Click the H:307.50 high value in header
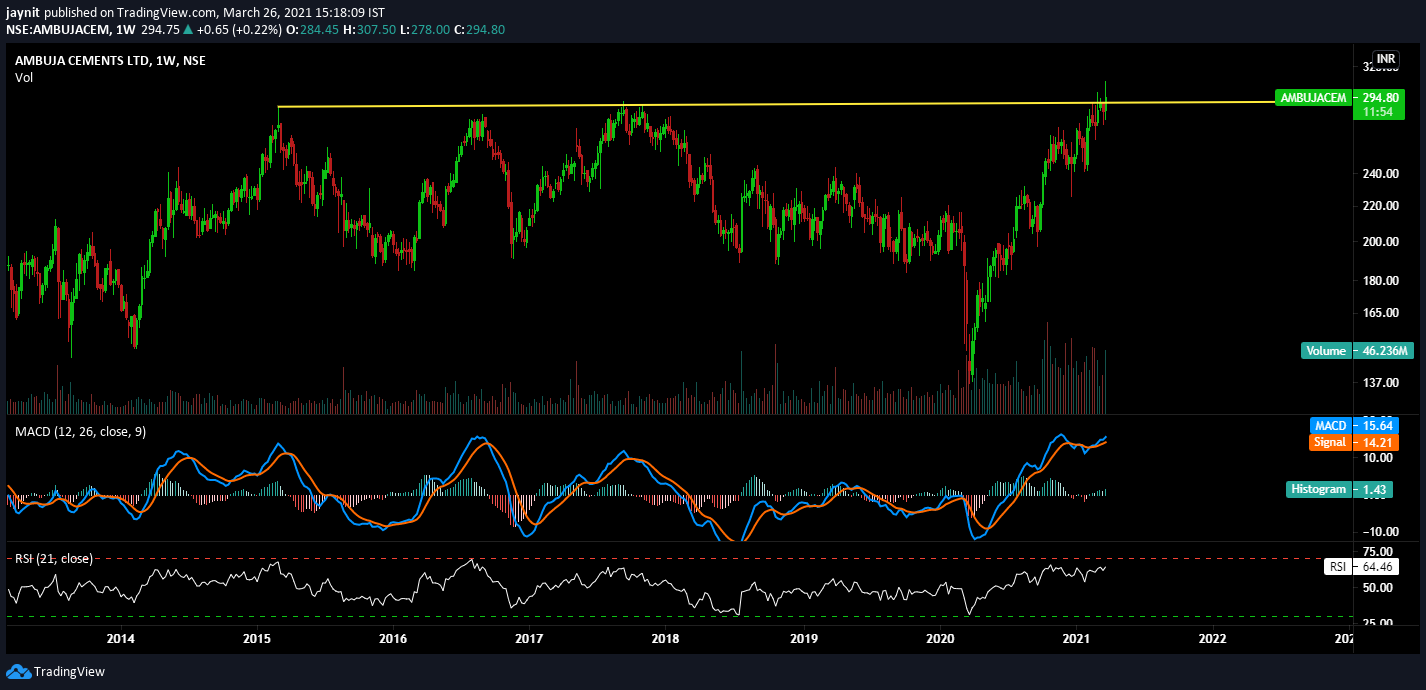Screen dimensions: 1426x690 369,30
